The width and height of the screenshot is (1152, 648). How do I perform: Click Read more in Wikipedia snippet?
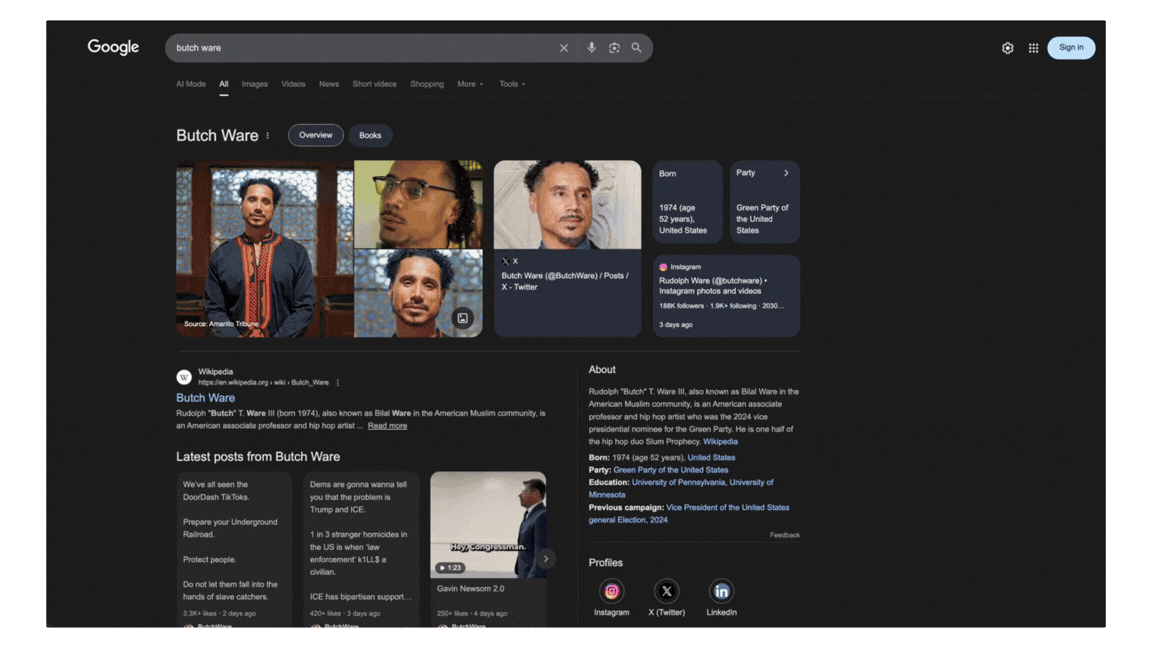click(387, 426)
